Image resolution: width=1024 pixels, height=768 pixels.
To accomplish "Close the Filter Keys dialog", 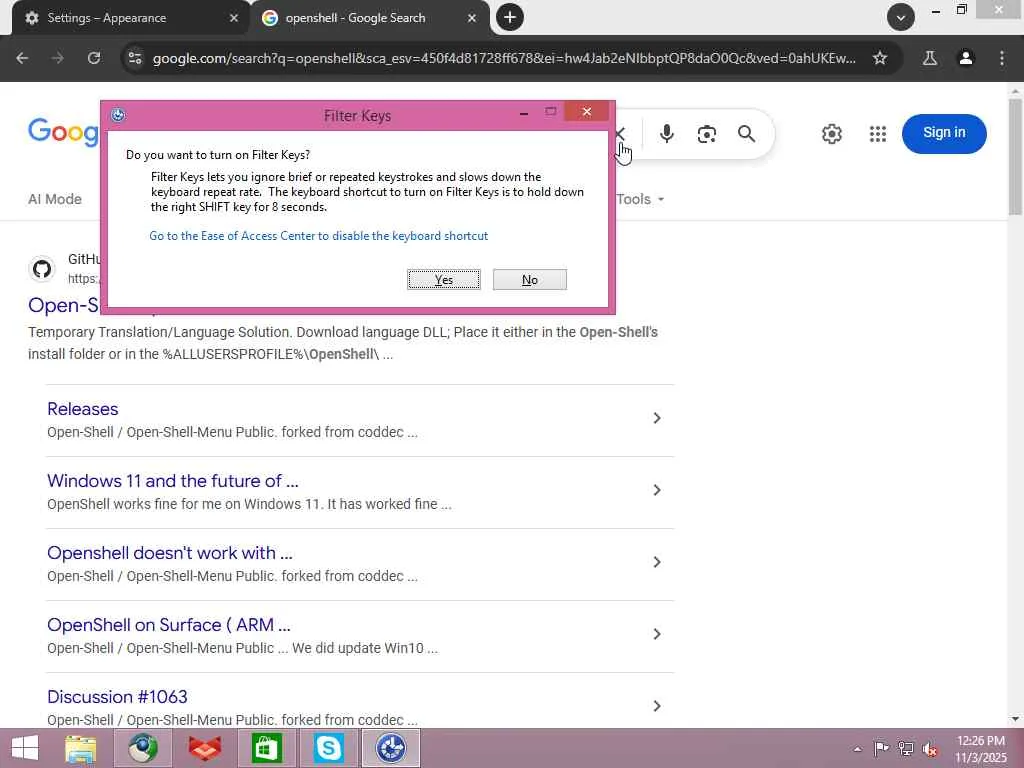I will [586, 112].
